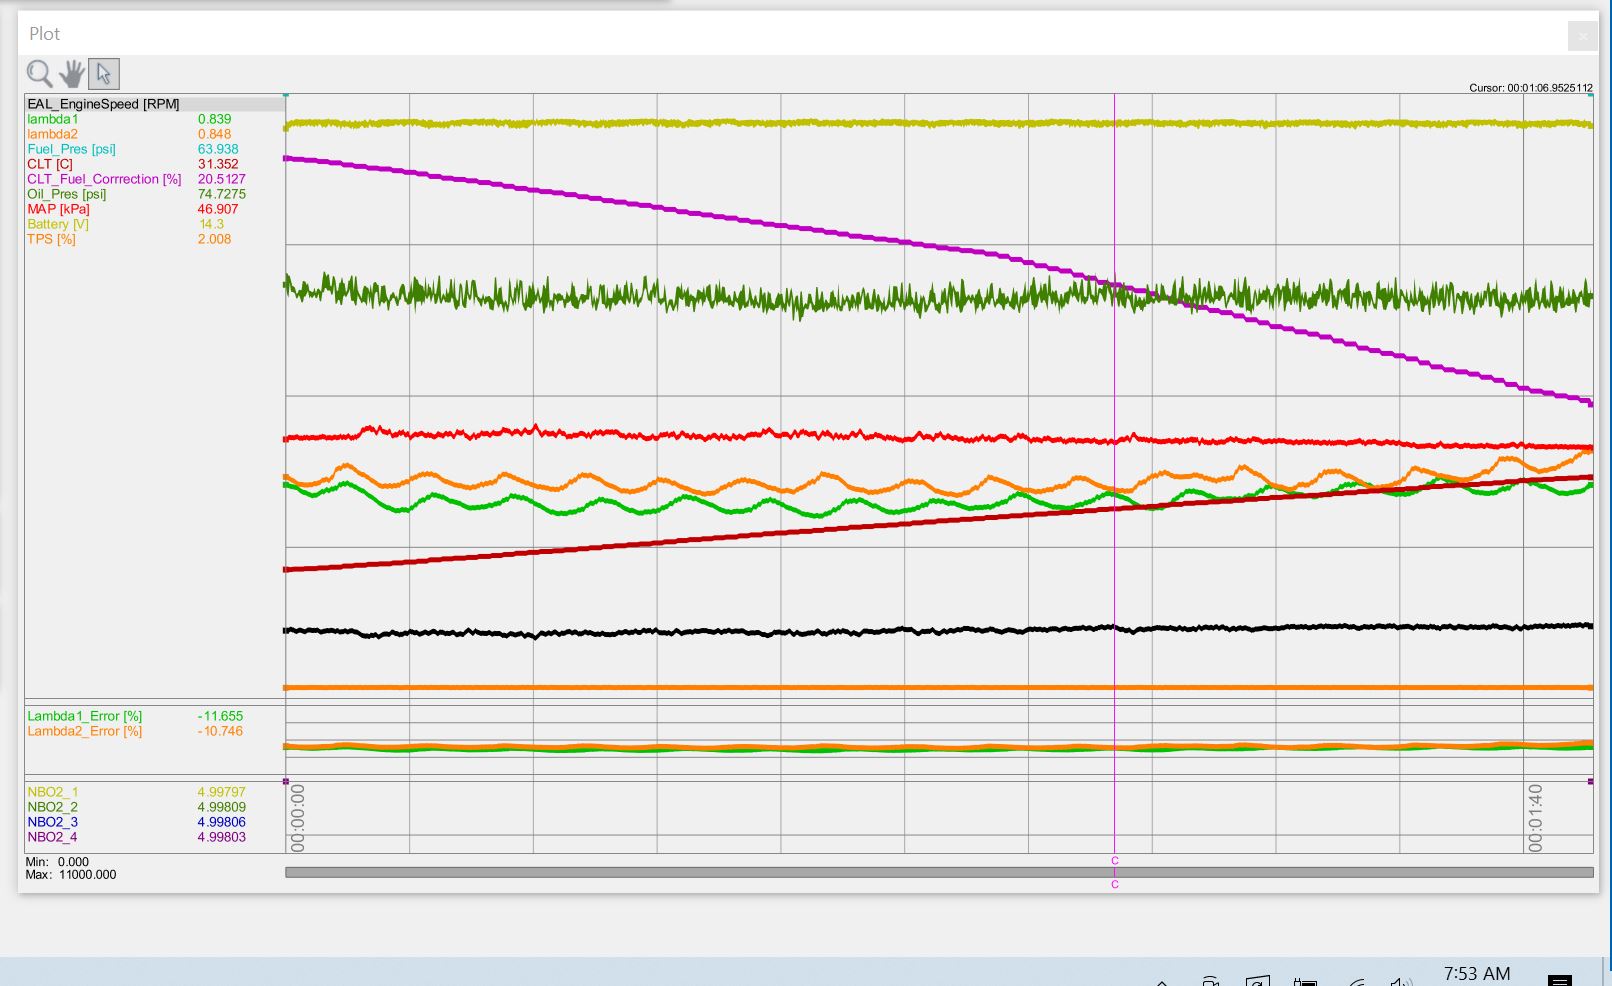Click the volume speaker tray icon
This screenshot has width=1612, height=986.
coord(1401,982)
